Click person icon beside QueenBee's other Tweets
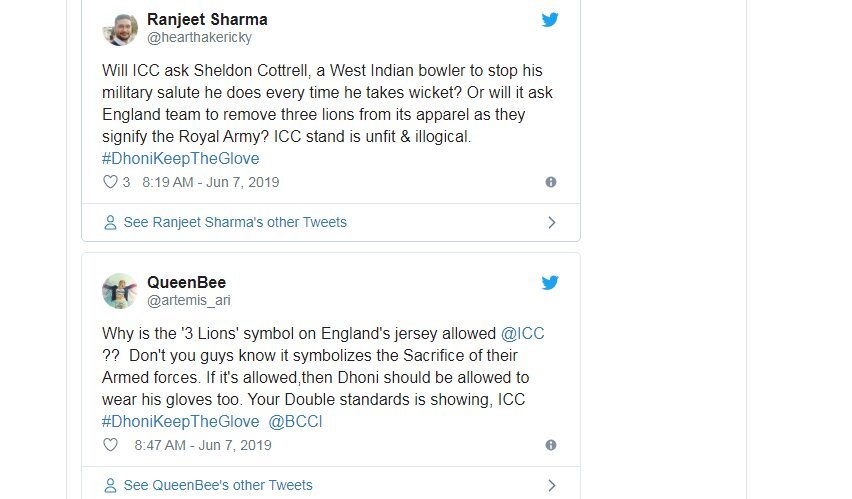Screen dimensions: 852x499 pos(110,485)
